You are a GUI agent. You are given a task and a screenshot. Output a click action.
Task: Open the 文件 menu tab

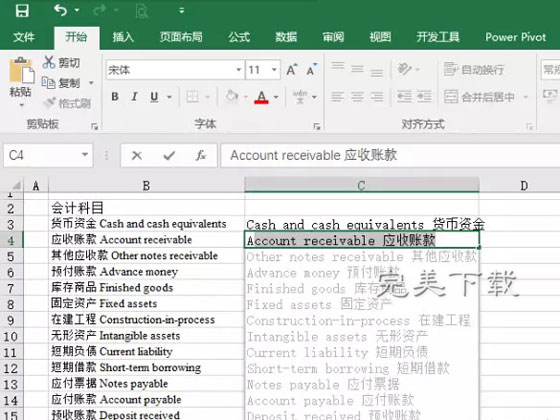coord(24,37)
